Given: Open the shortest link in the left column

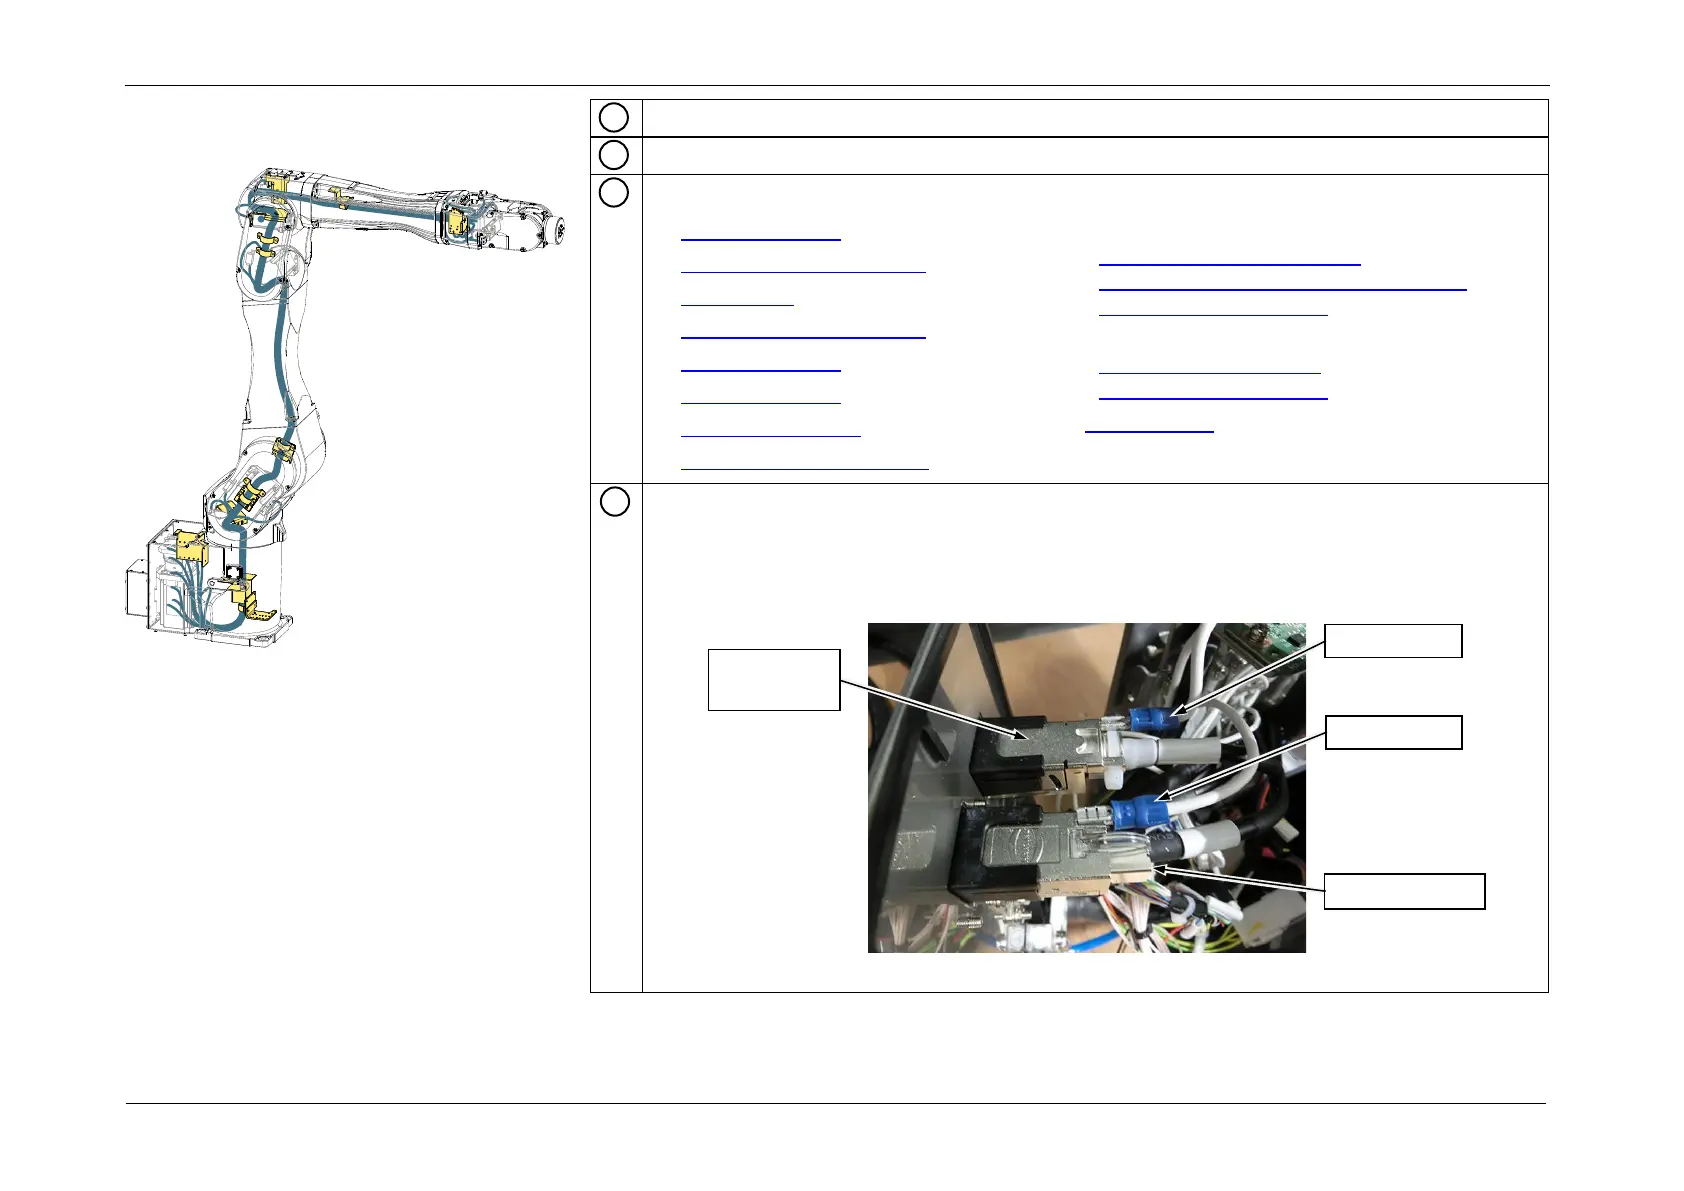Looking at the screenshot, I should pos(737,303).
